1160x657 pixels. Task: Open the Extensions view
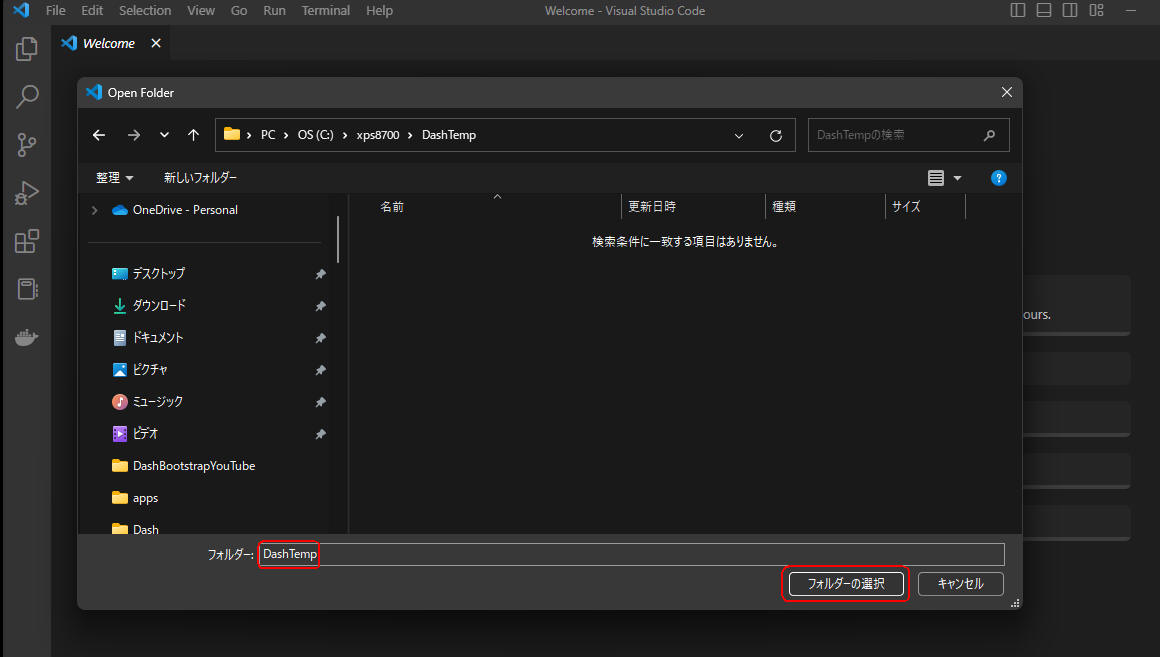tap(27, 241)
